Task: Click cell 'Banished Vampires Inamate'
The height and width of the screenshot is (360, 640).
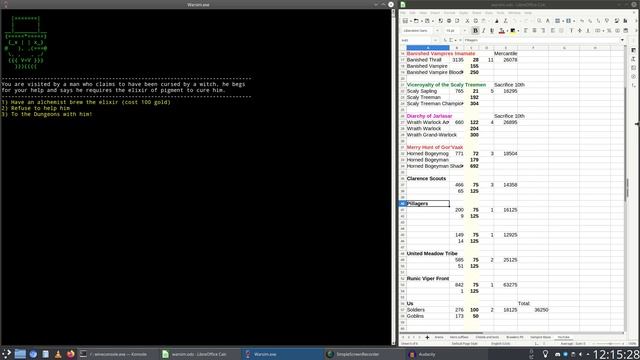Action: (441, 53)
